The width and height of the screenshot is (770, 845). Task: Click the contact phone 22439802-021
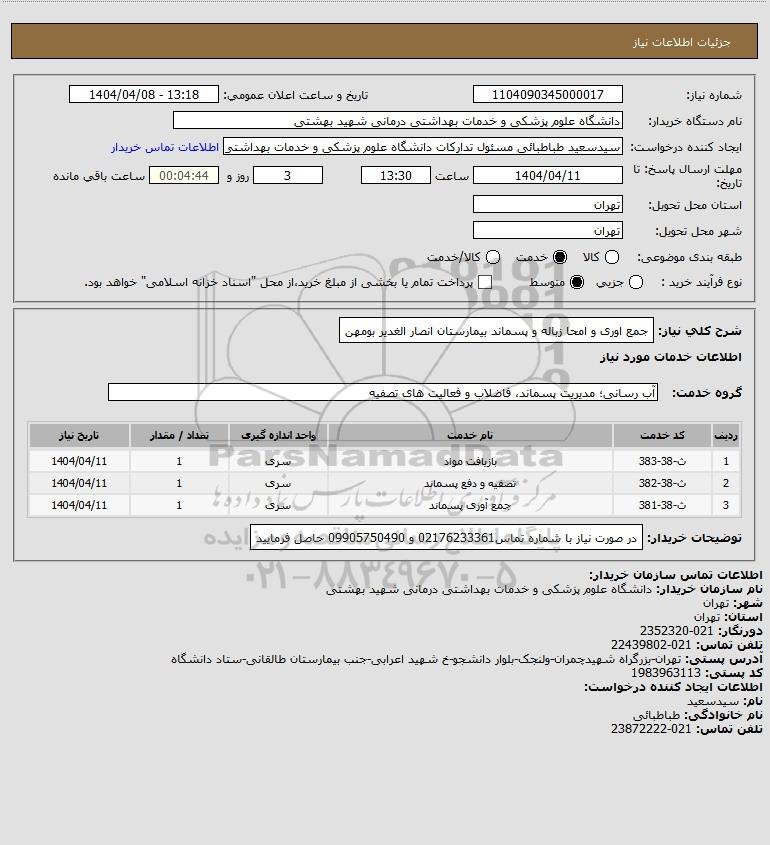651,645
